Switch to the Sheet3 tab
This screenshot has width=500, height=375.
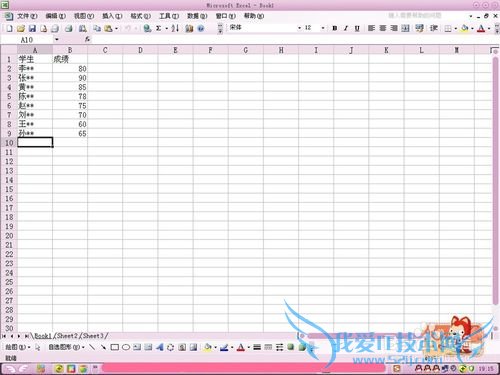click(x=93, y=336)
